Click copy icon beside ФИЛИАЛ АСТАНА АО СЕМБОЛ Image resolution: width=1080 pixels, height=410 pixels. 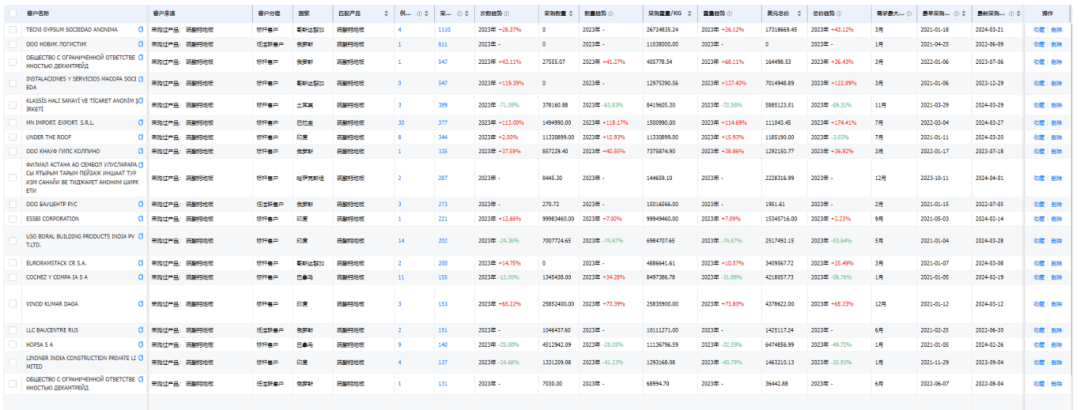click(141, 165)
